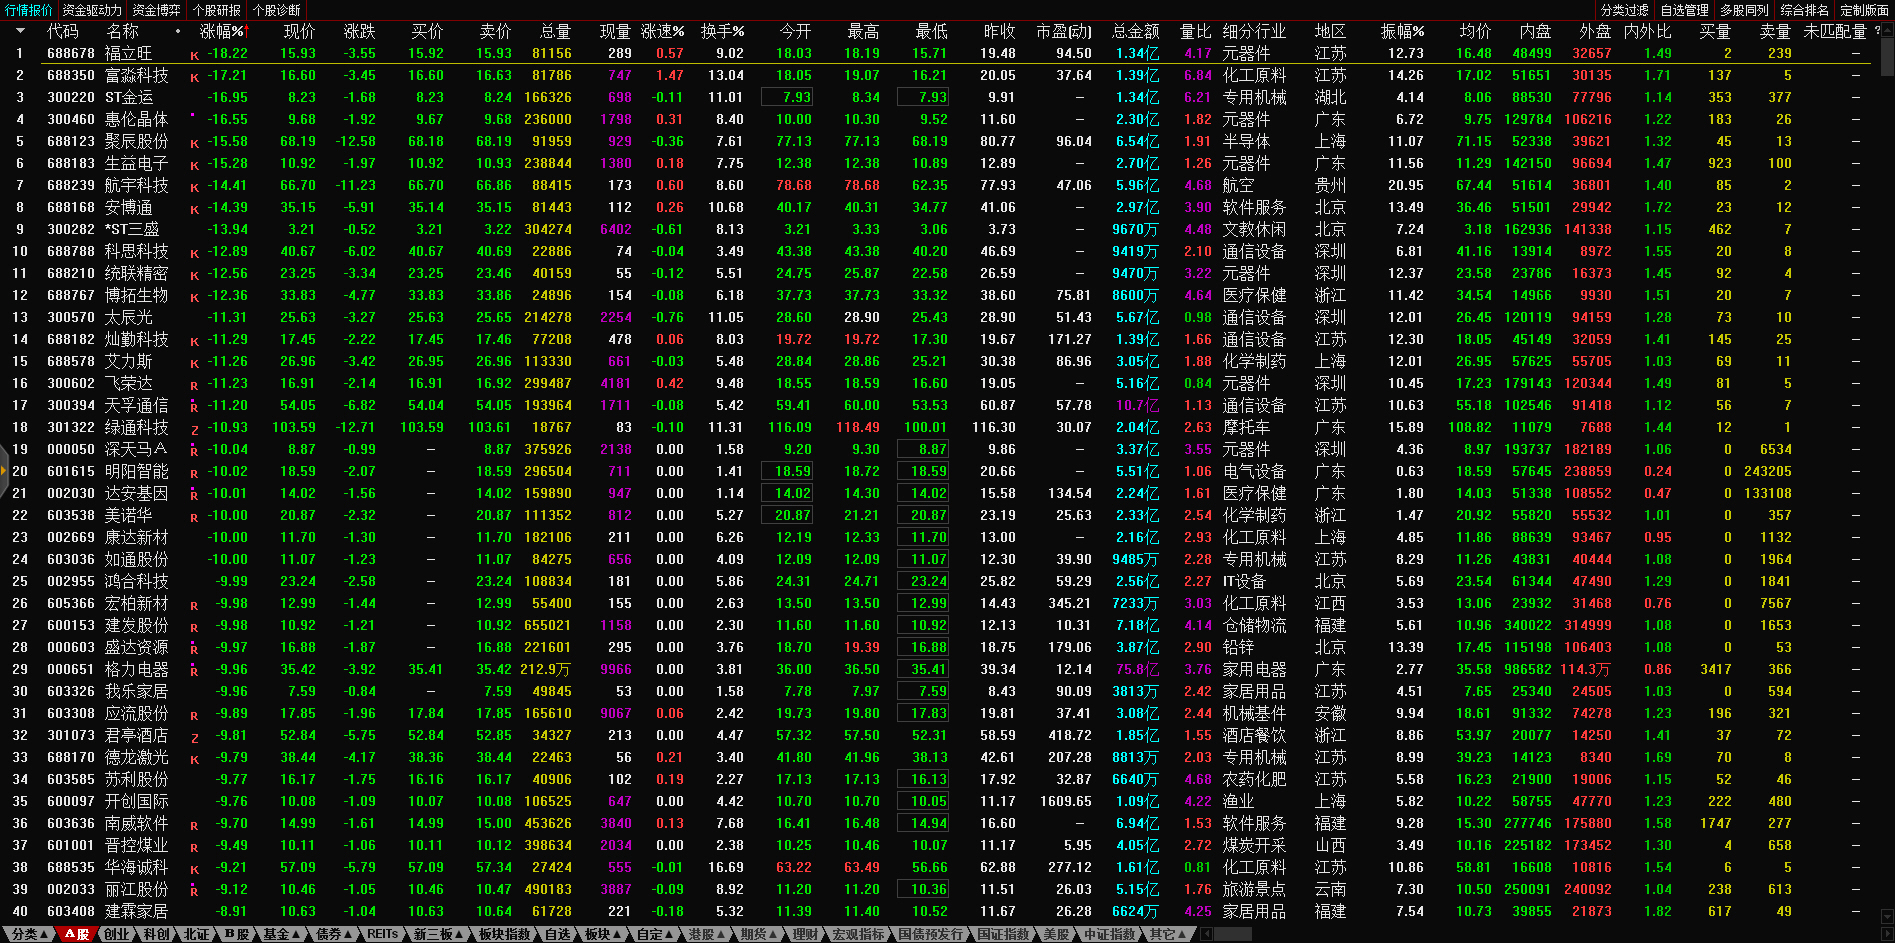Screen dimensions: 1895x943
Task: Click the question mark icon after 未匹配量
Action: point(1877,31)
